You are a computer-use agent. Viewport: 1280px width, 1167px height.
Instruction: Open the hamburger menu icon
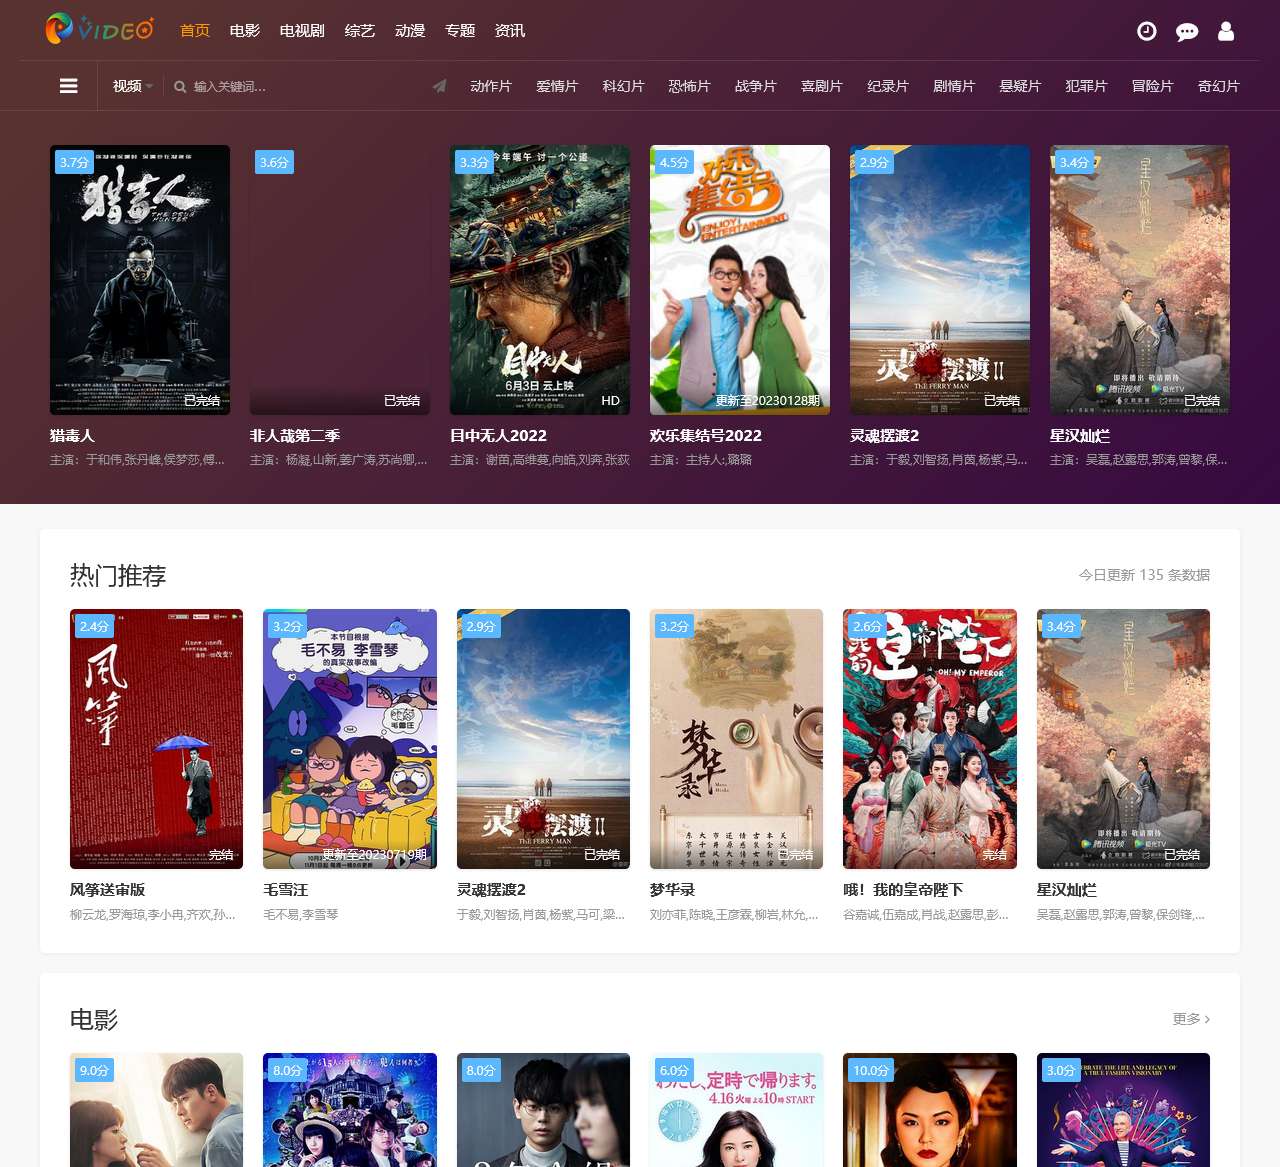(69, 86)
